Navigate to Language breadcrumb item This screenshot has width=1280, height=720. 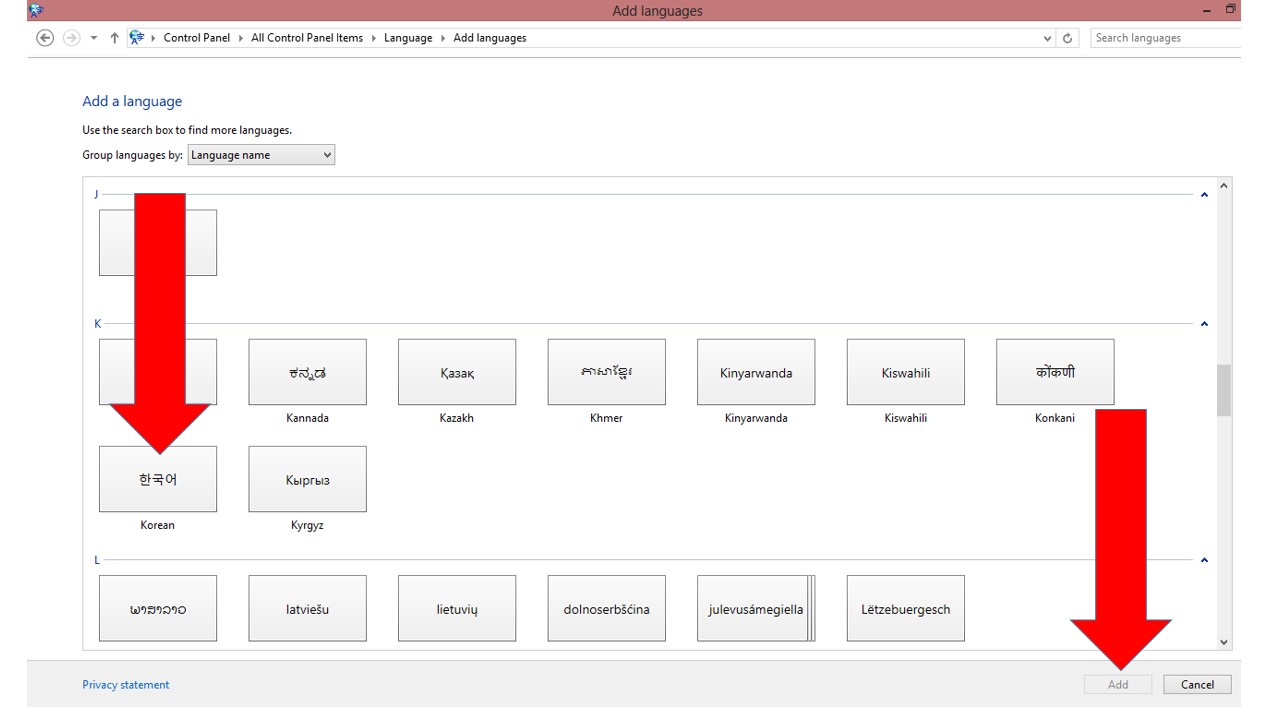click(408, 38)
